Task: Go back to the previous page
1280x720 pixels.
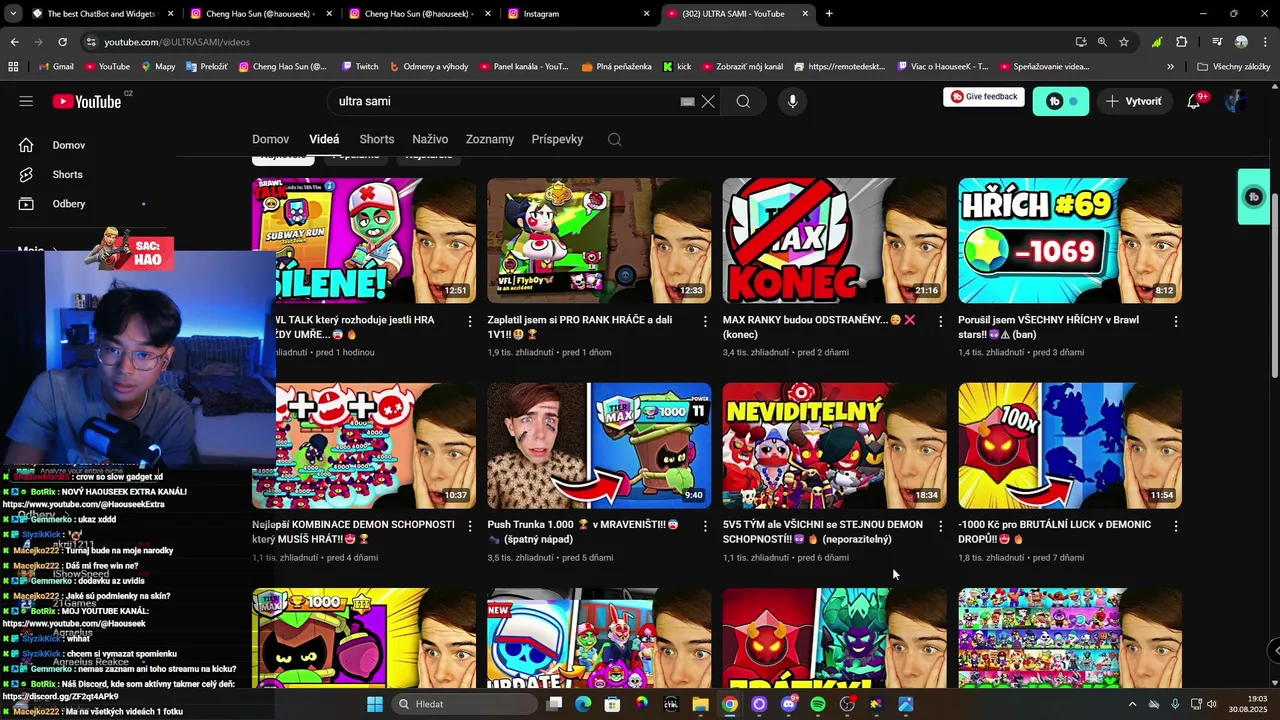Action: [14, 42]
